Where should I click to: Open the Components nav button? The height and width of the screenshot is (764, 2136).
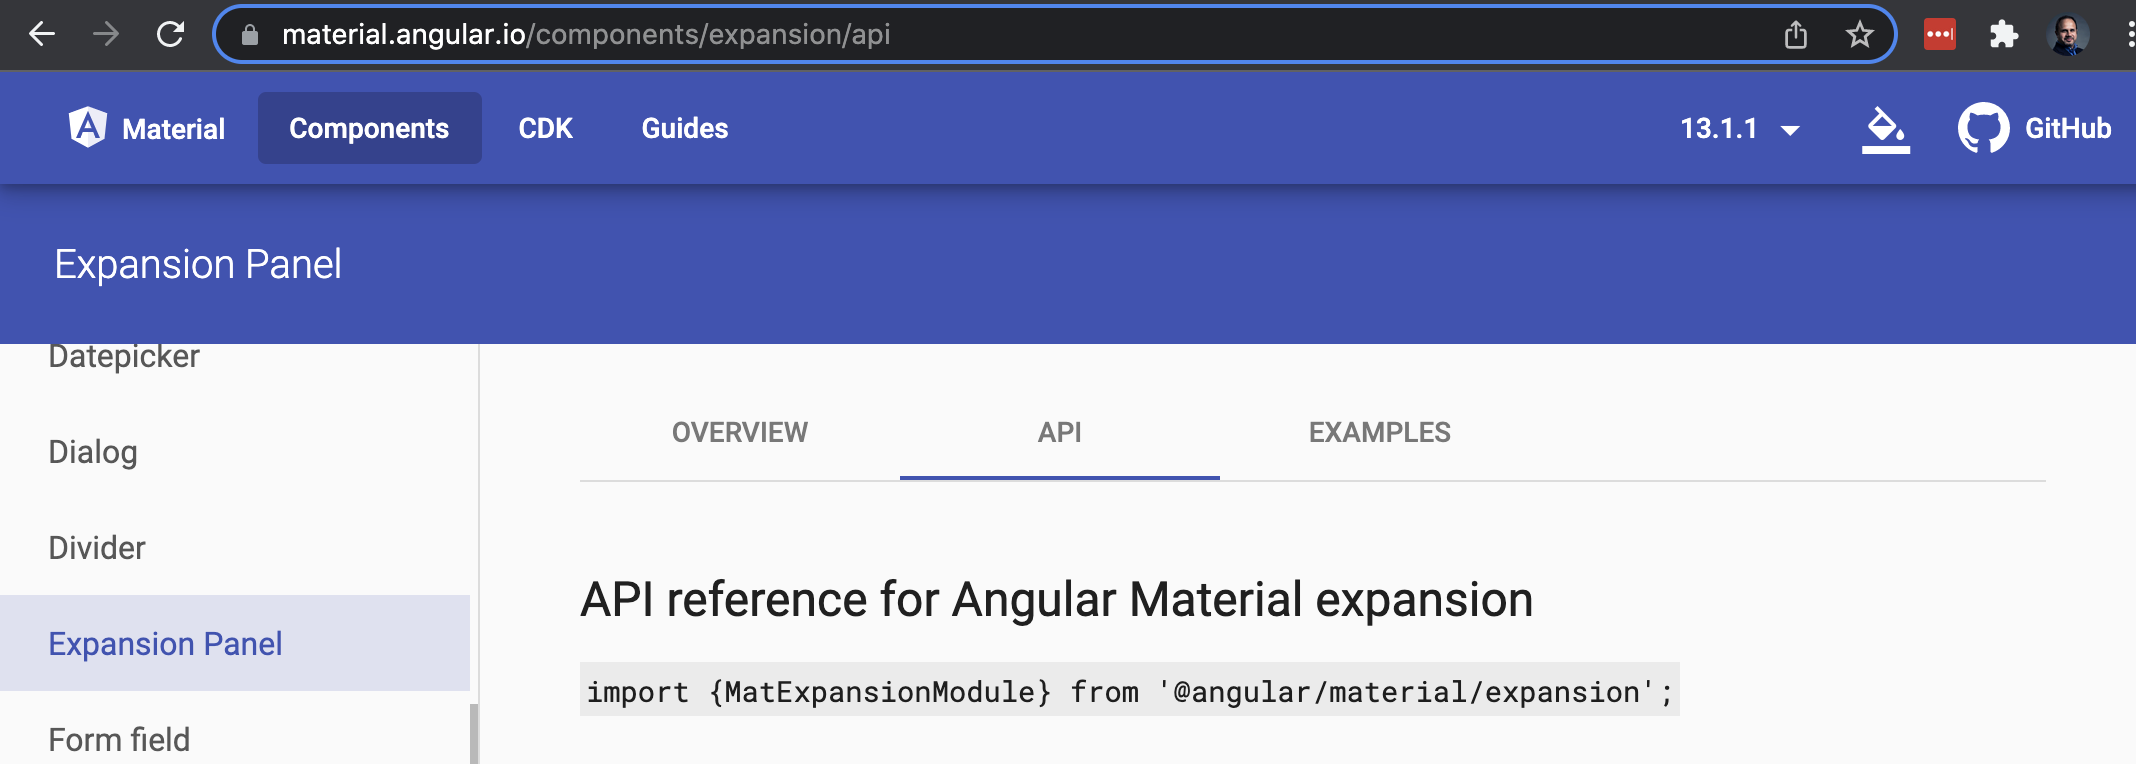(370, 128)
